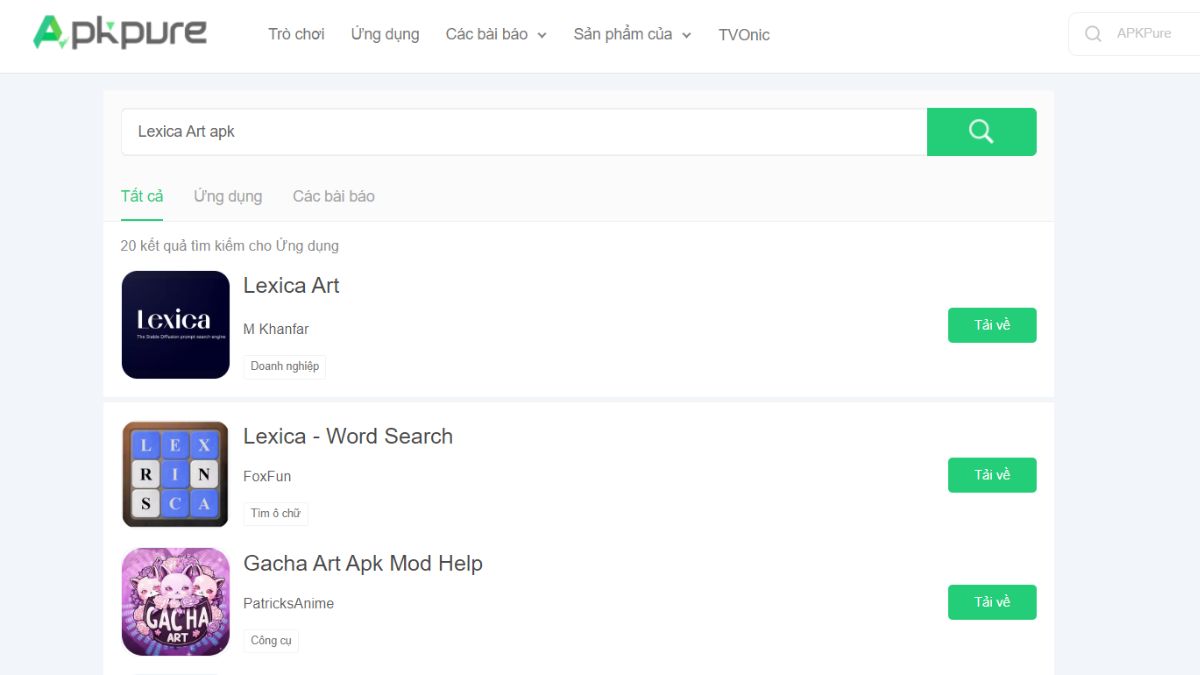Click Tải về for Lexica Art
1200x675 pixels.
[991, 325]
